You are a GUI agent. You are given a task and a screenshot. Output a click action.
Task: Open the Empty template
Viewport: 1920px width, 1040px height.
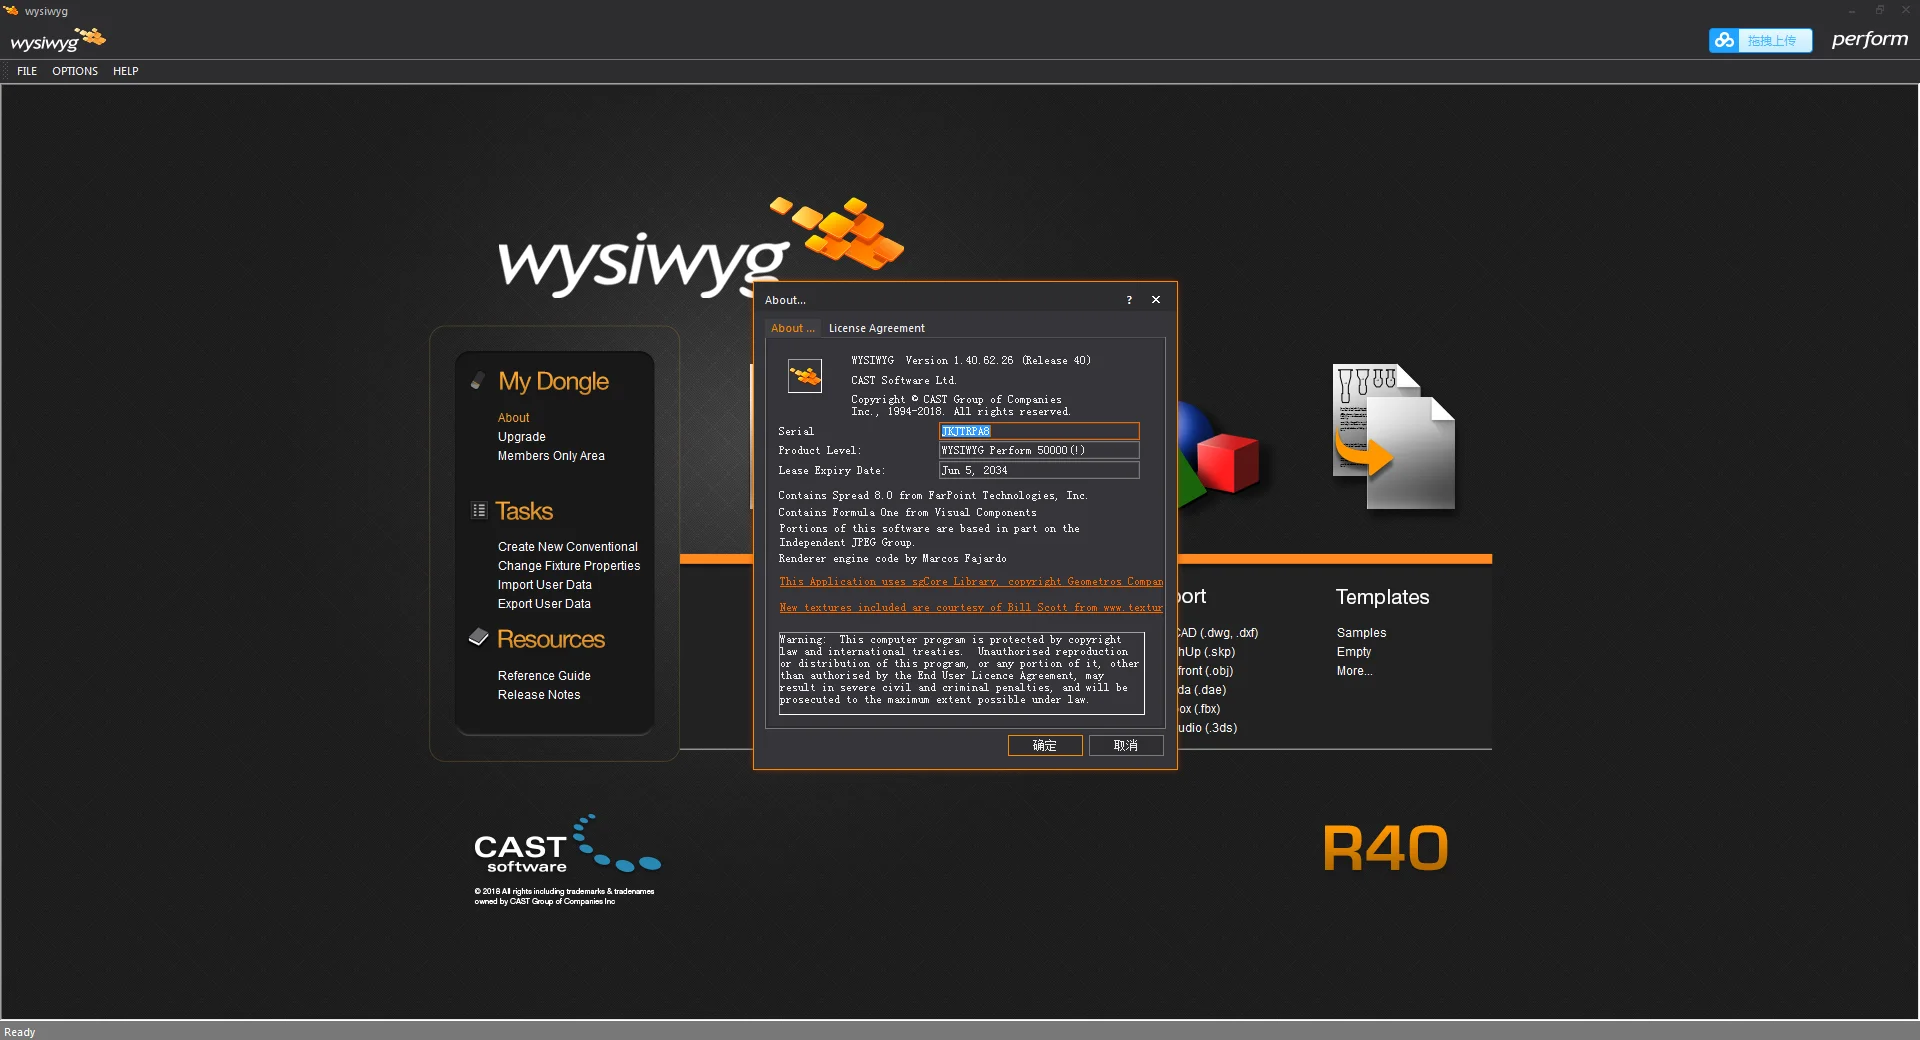point(1354,652)
